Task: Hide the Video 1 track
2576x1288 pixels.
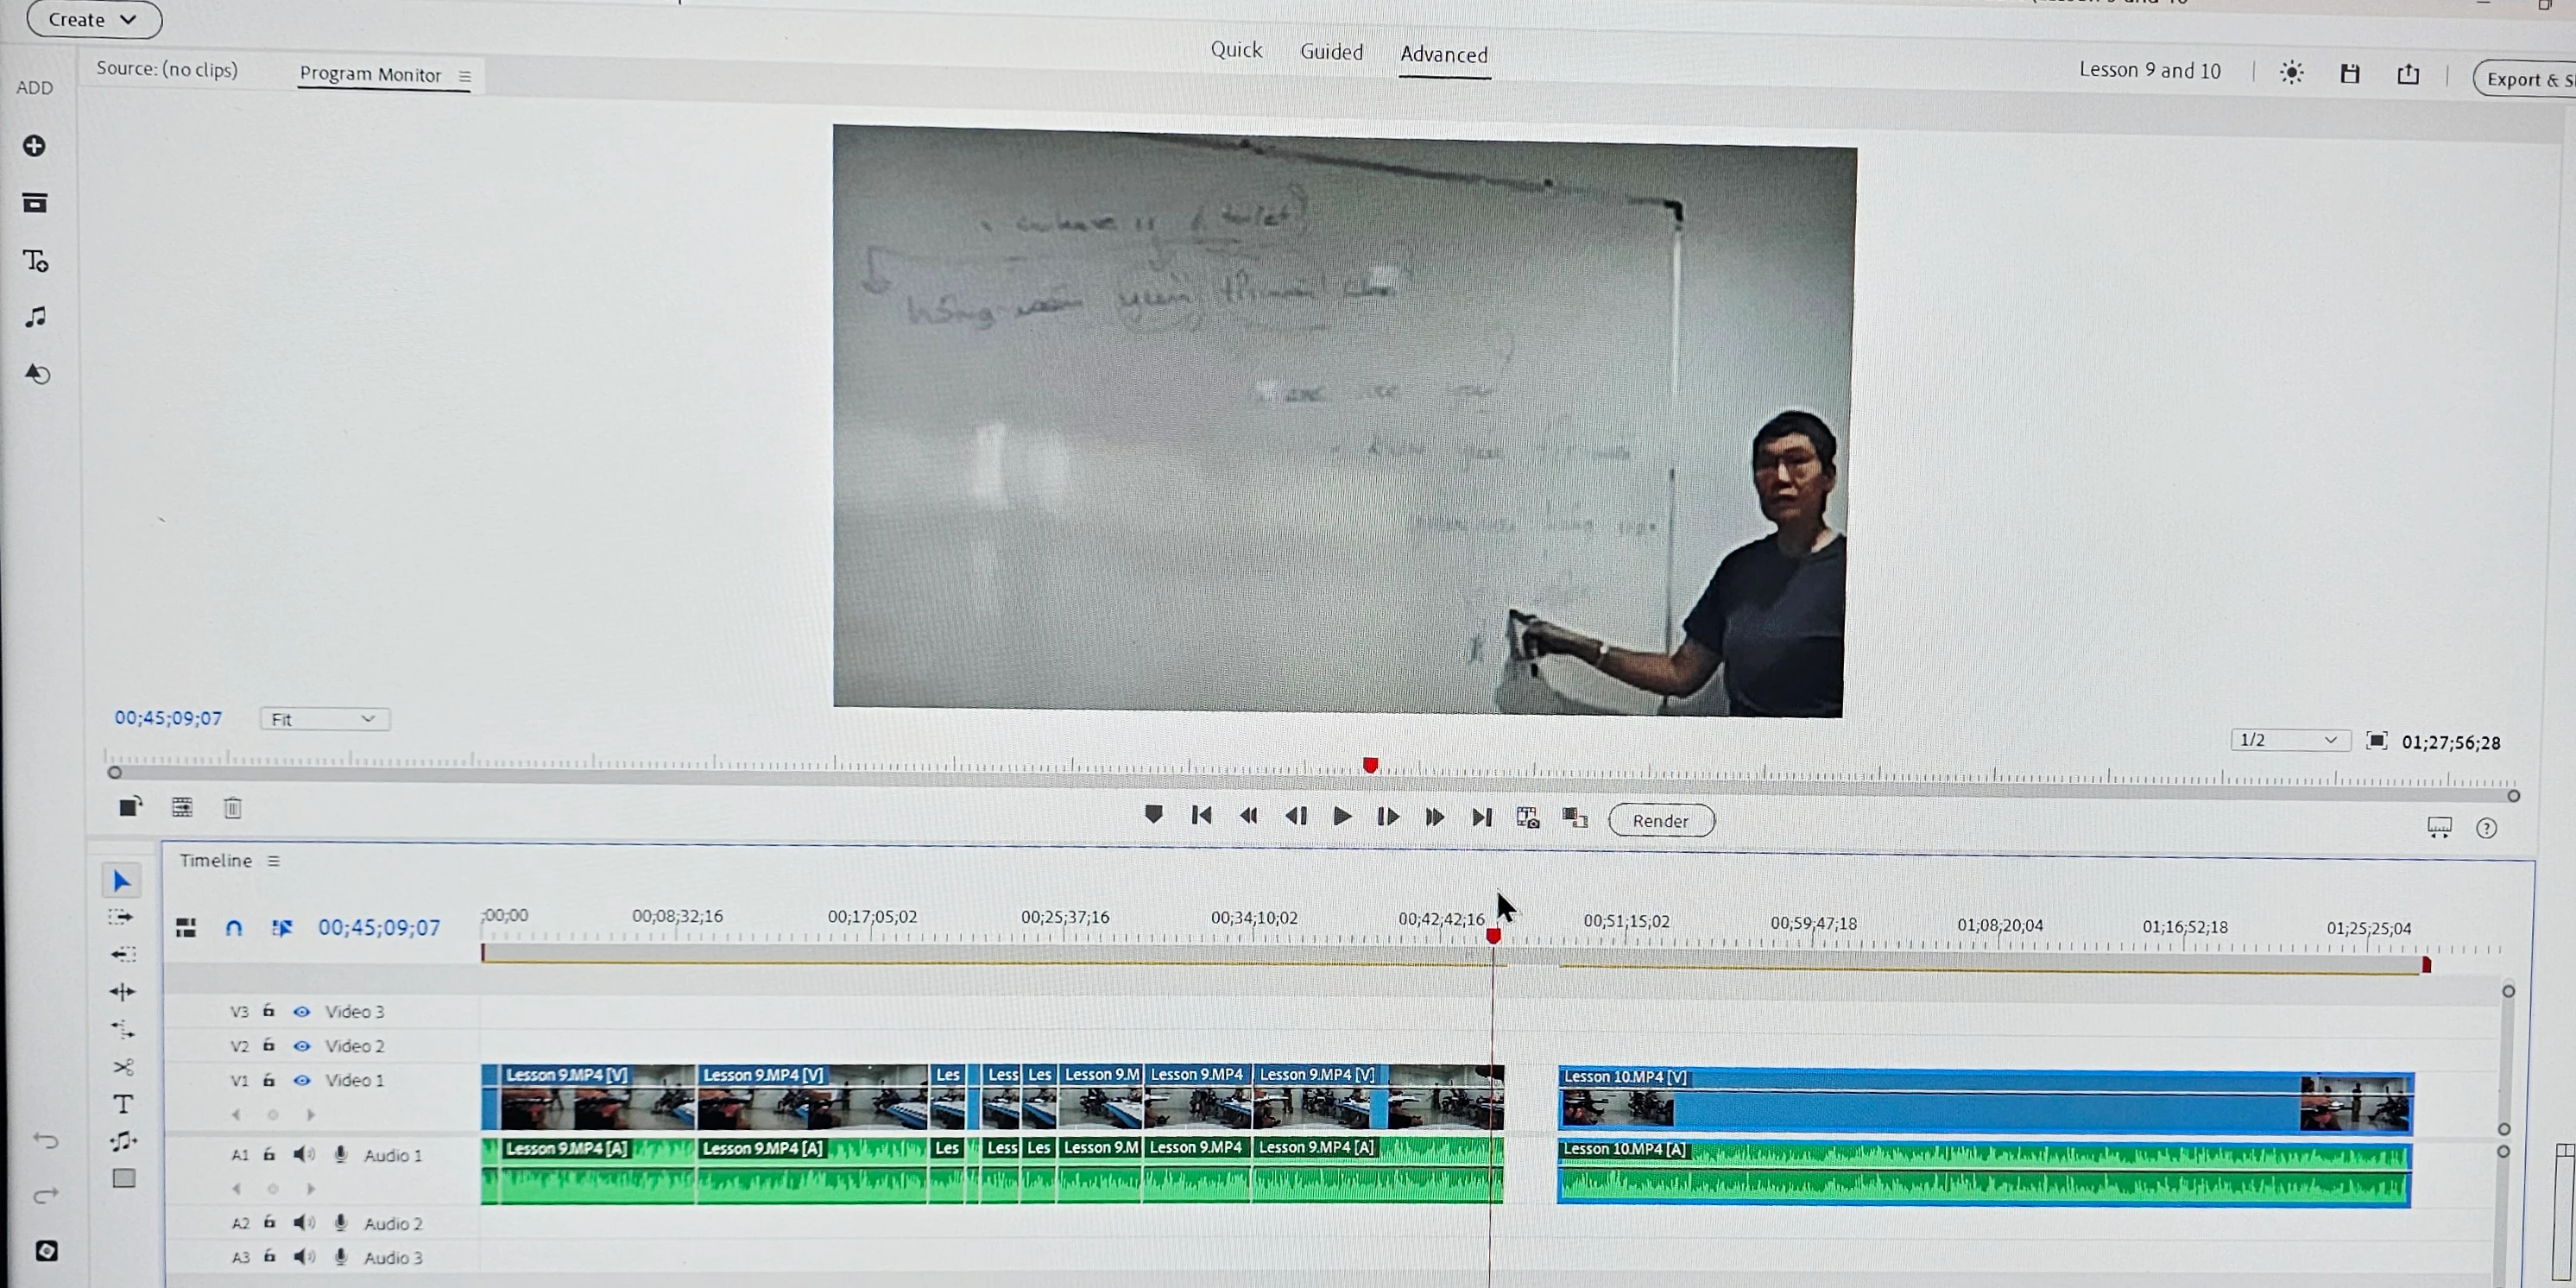Action: click(301, 1080)
